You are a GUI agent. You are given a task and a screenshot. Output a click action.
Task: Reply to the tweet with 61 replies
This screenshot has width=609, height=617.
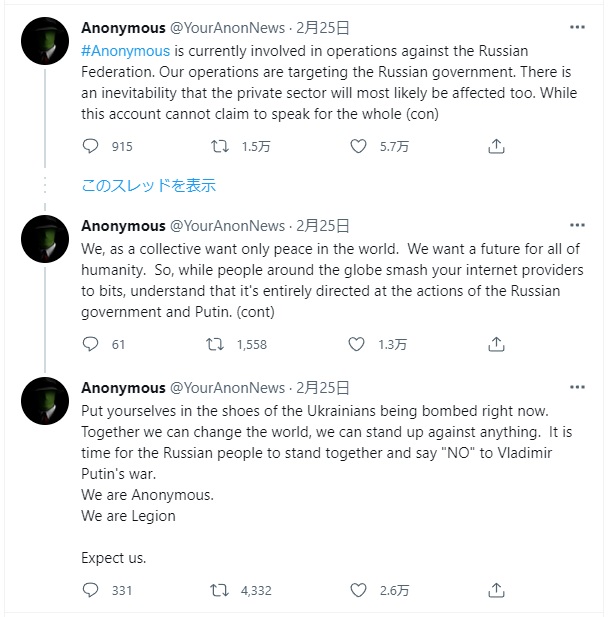click(x=91, y=344)
